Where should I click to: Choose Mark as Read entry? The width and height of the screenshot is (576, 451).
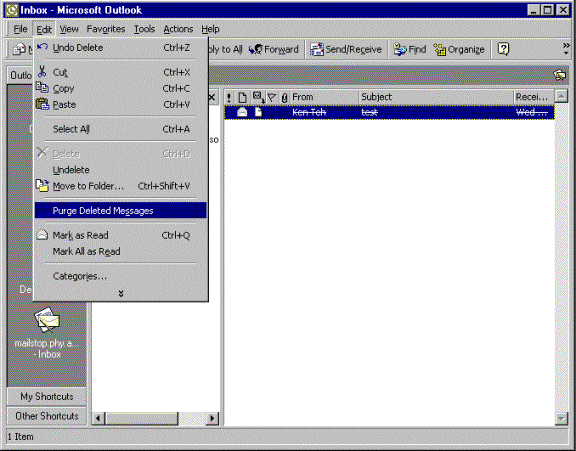coord(120,235)
